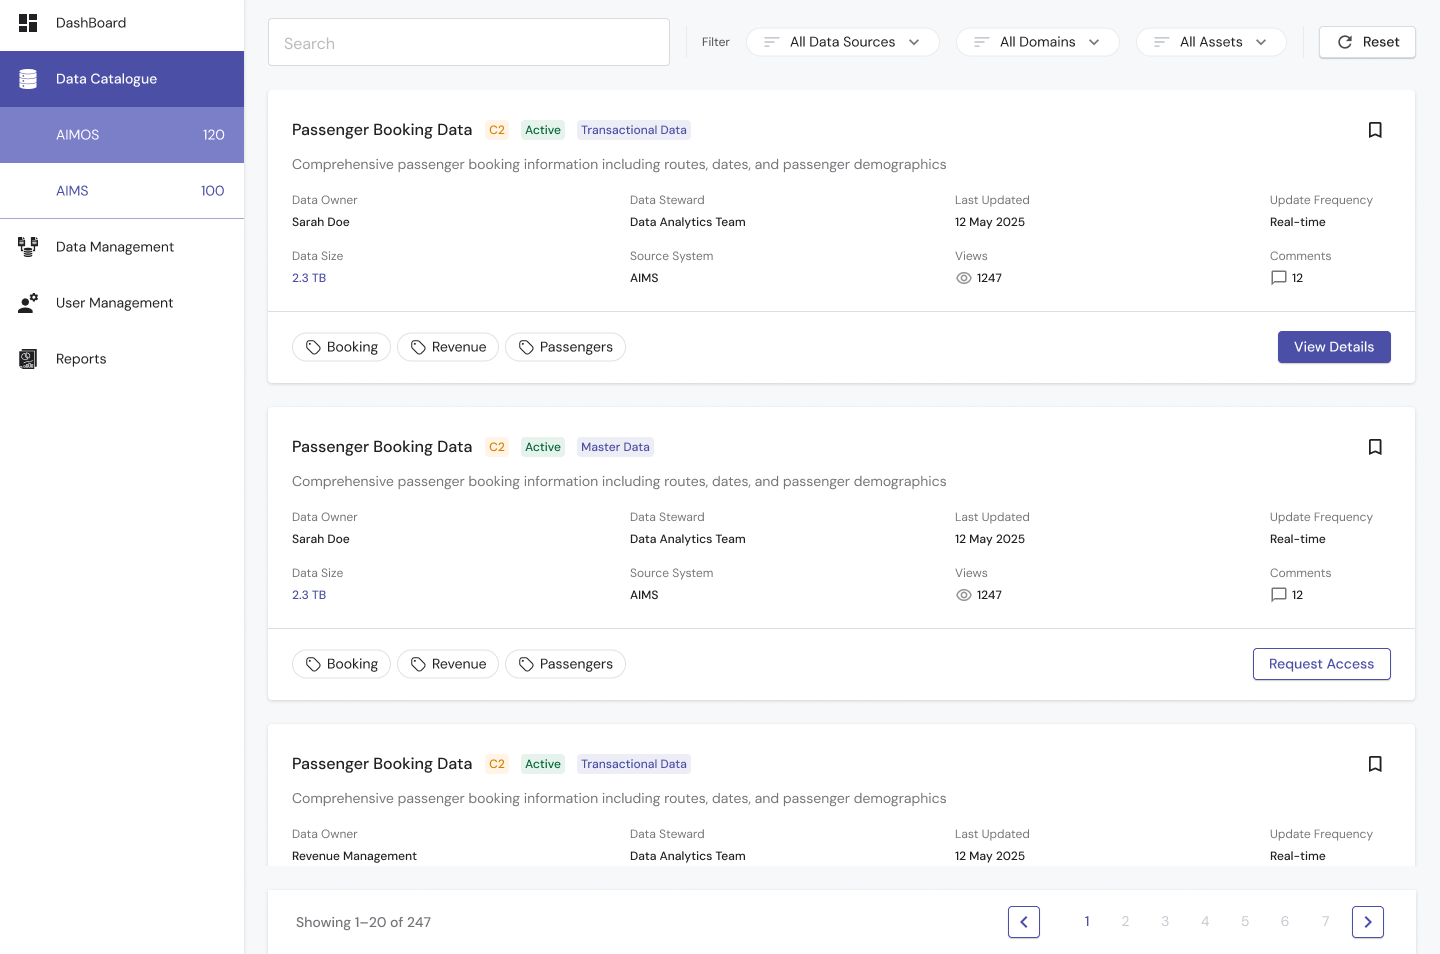Click the Search input field

(x=469, y=43)
